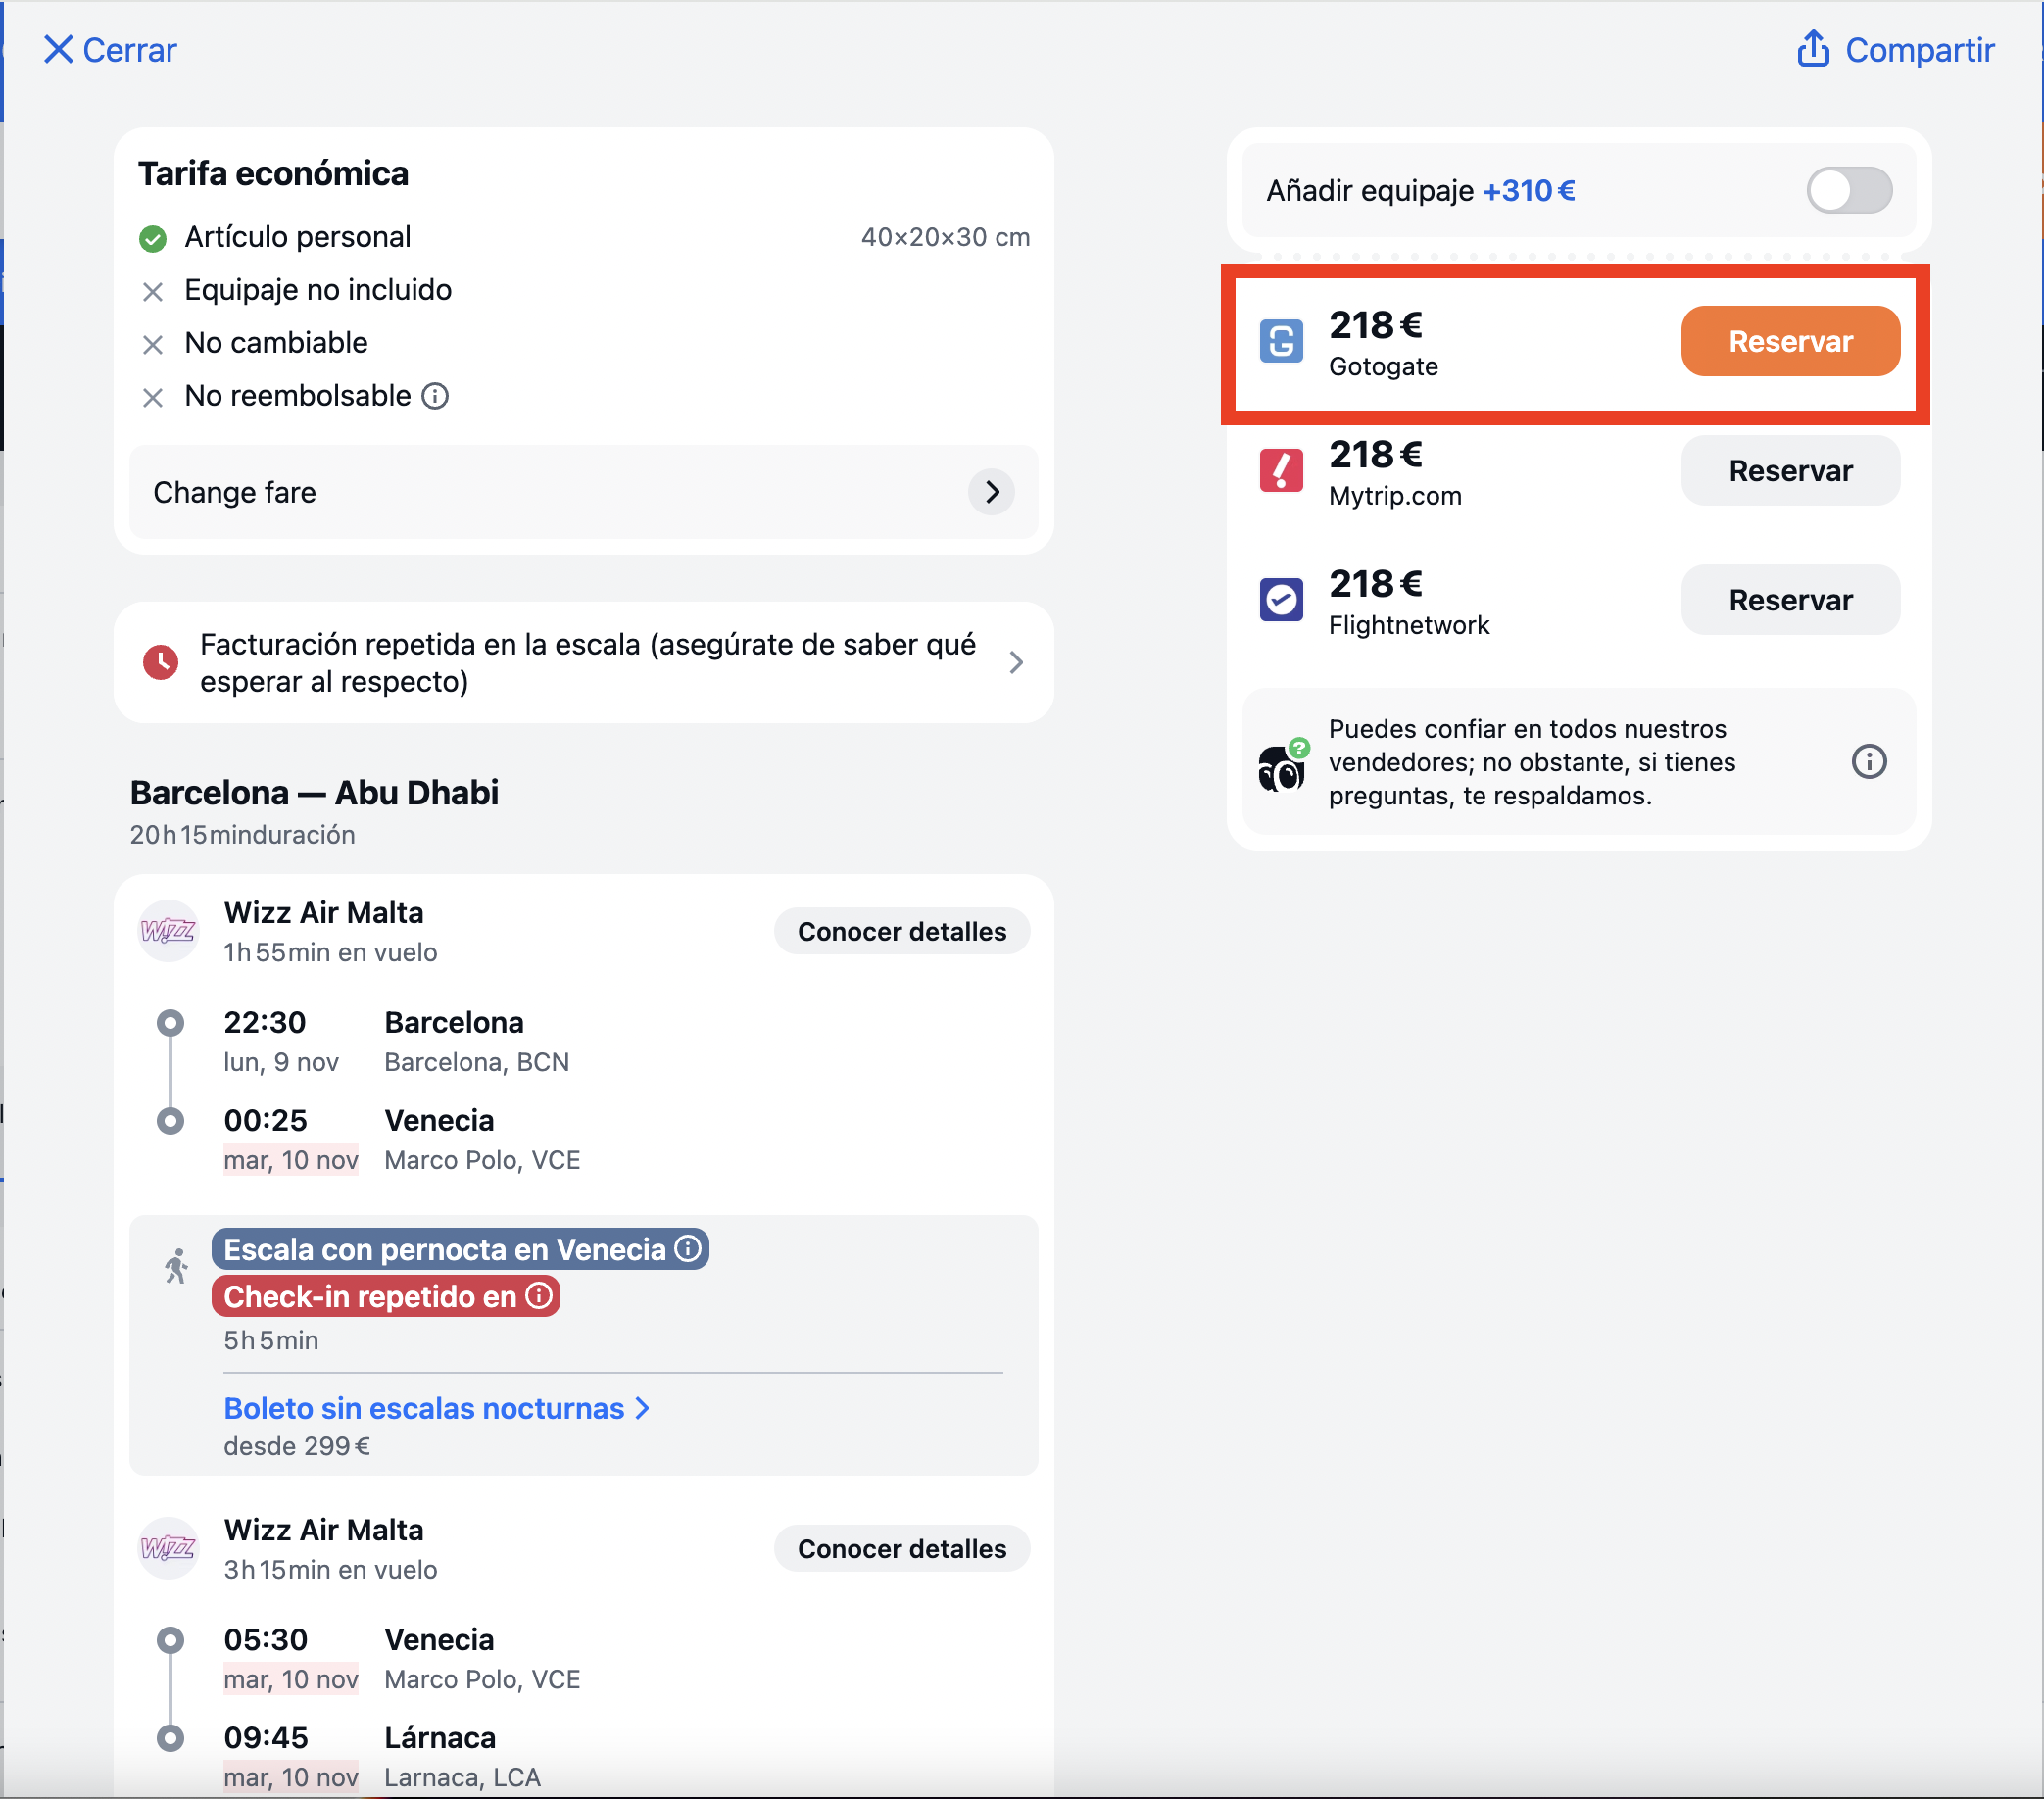The width and height of the screenshot is (2044, 1799).
Task: Reserve with Gotogate for 218 €
Action: click(1790, 341)
